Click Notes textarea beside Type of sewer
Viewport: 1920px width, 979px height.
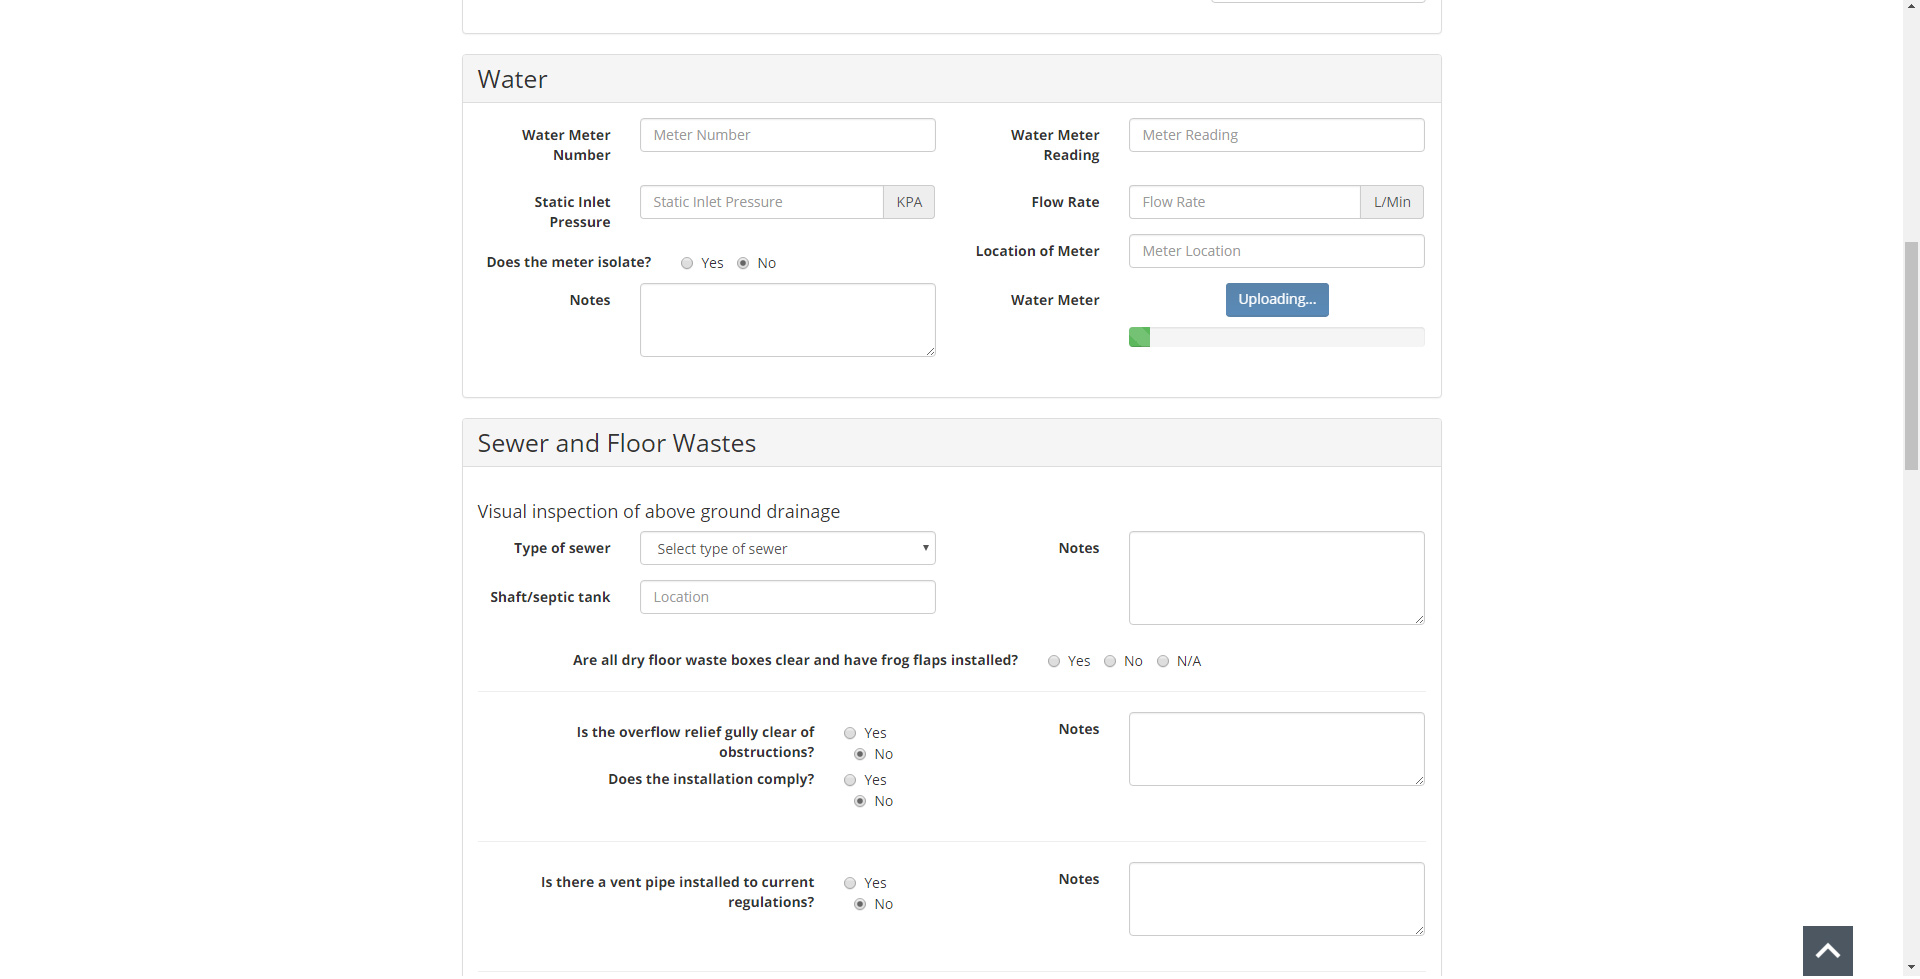[1276, 578]
